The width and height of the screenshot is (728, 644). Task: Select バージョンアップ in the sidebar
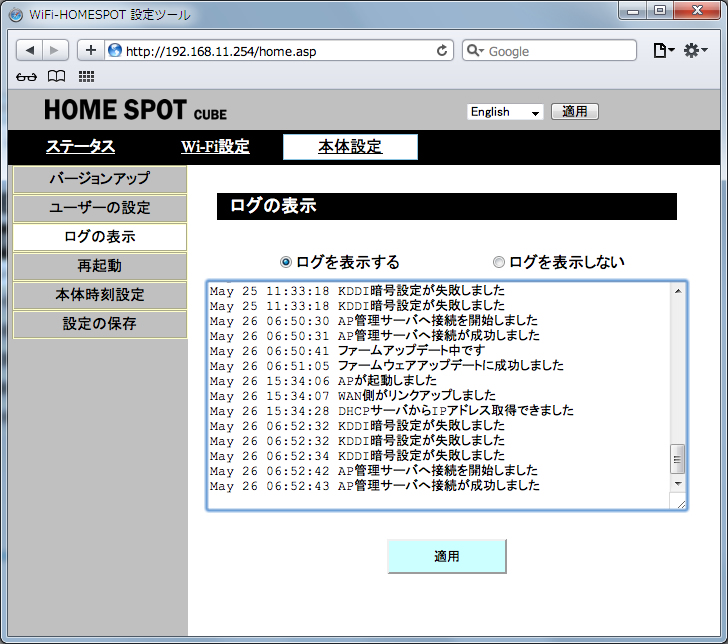point(100,179)
